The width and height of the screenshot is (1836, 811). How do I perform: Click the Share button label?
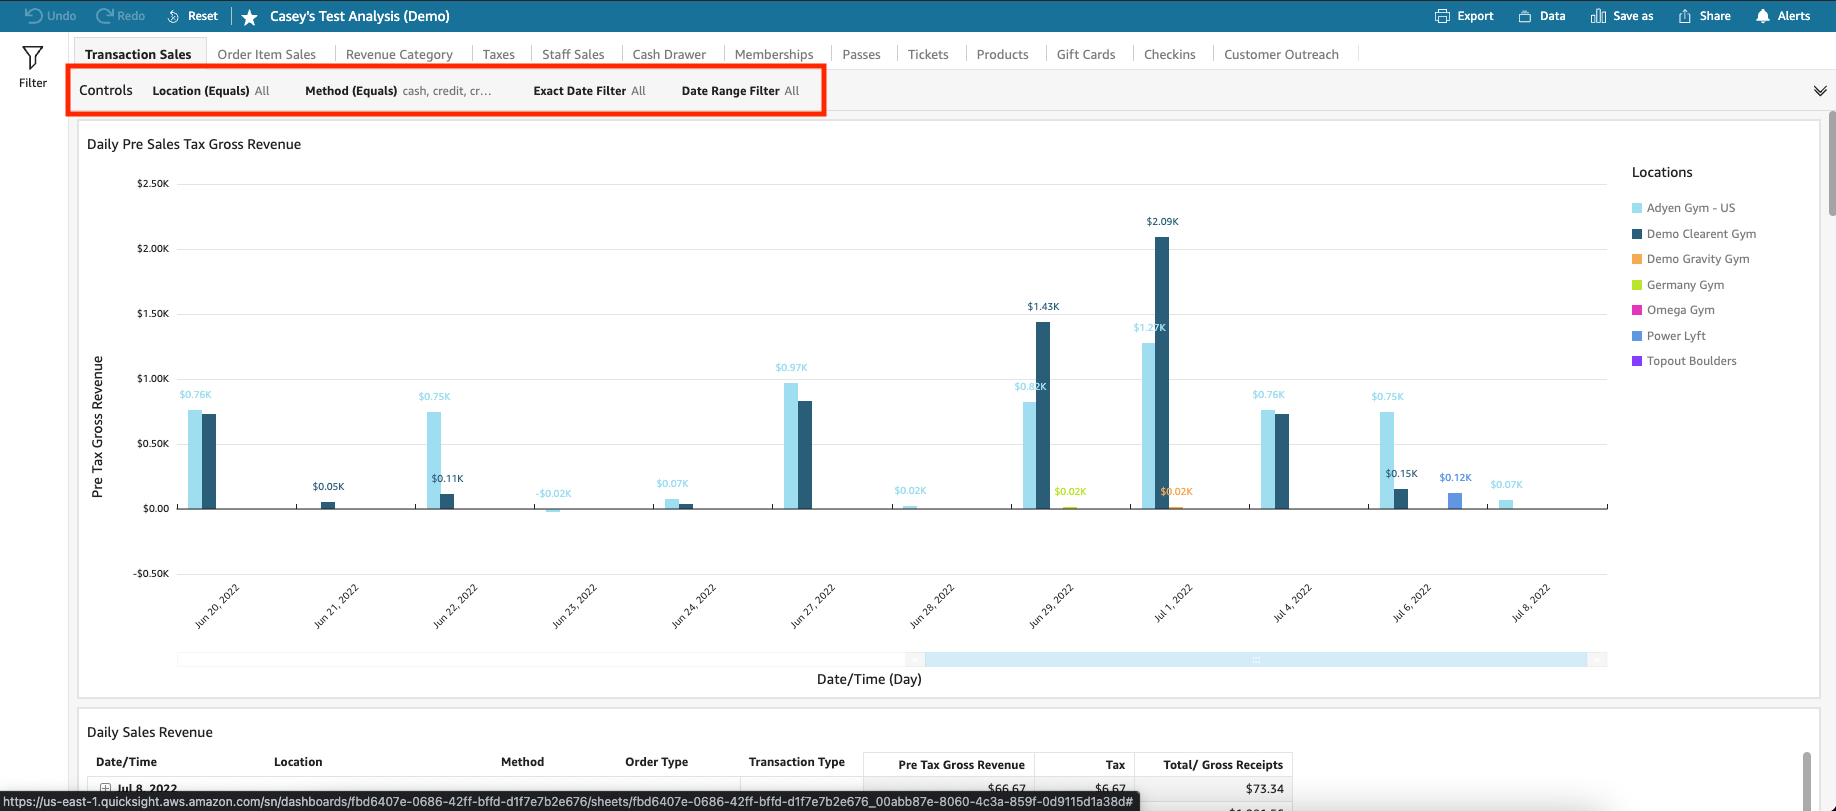click(x=1715, y=16)
